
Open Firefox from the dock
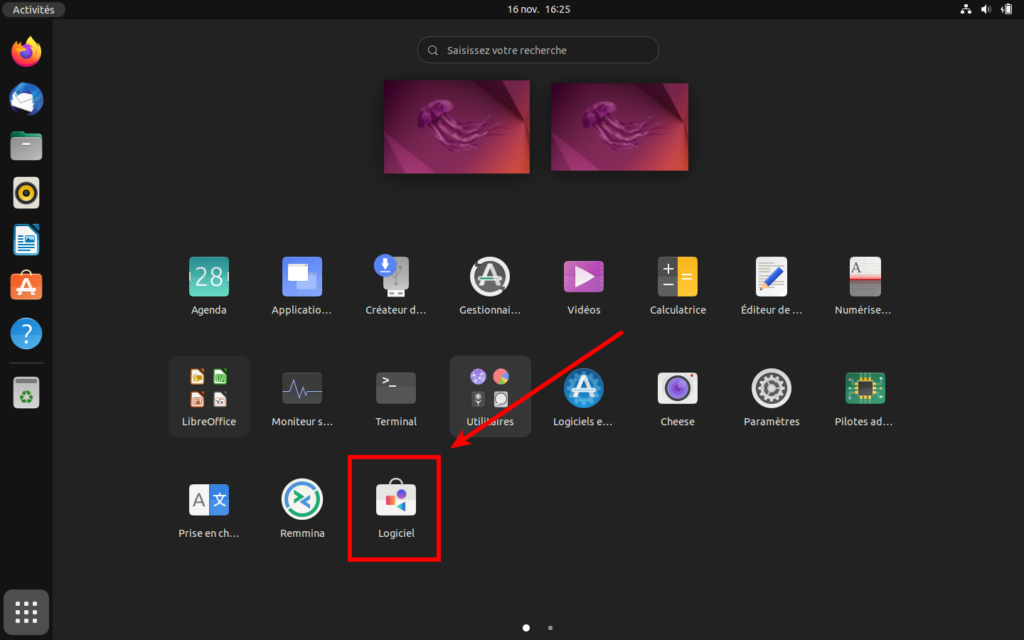pyautogui.click(x=27, y=52)
